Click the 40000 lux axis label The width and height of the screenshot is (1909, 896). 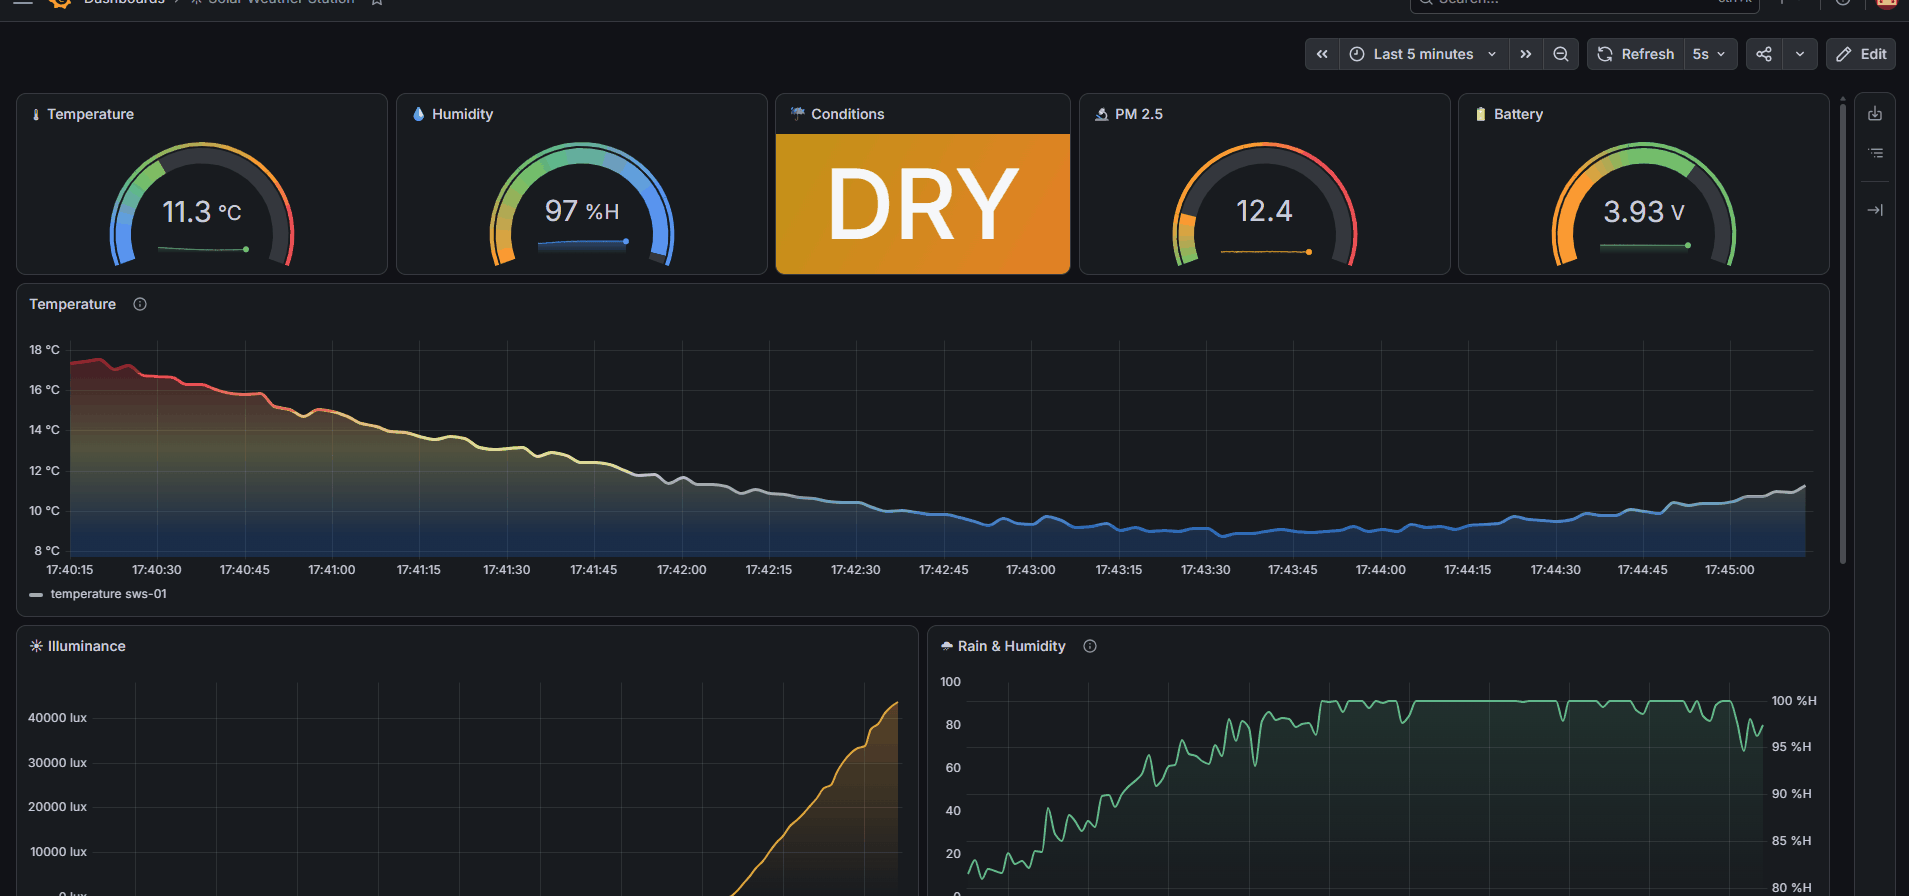(57, 718)
